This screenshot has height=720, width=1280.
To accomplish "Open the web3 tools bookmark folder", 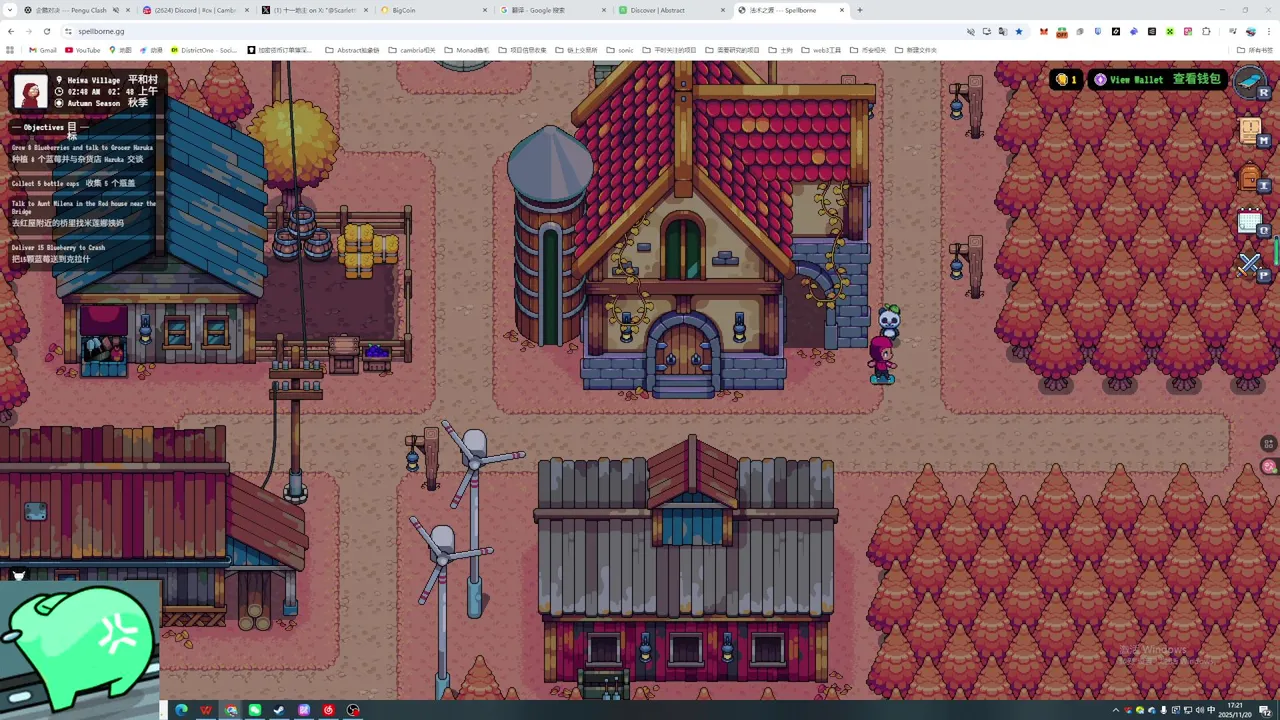I will pos(821,50).
